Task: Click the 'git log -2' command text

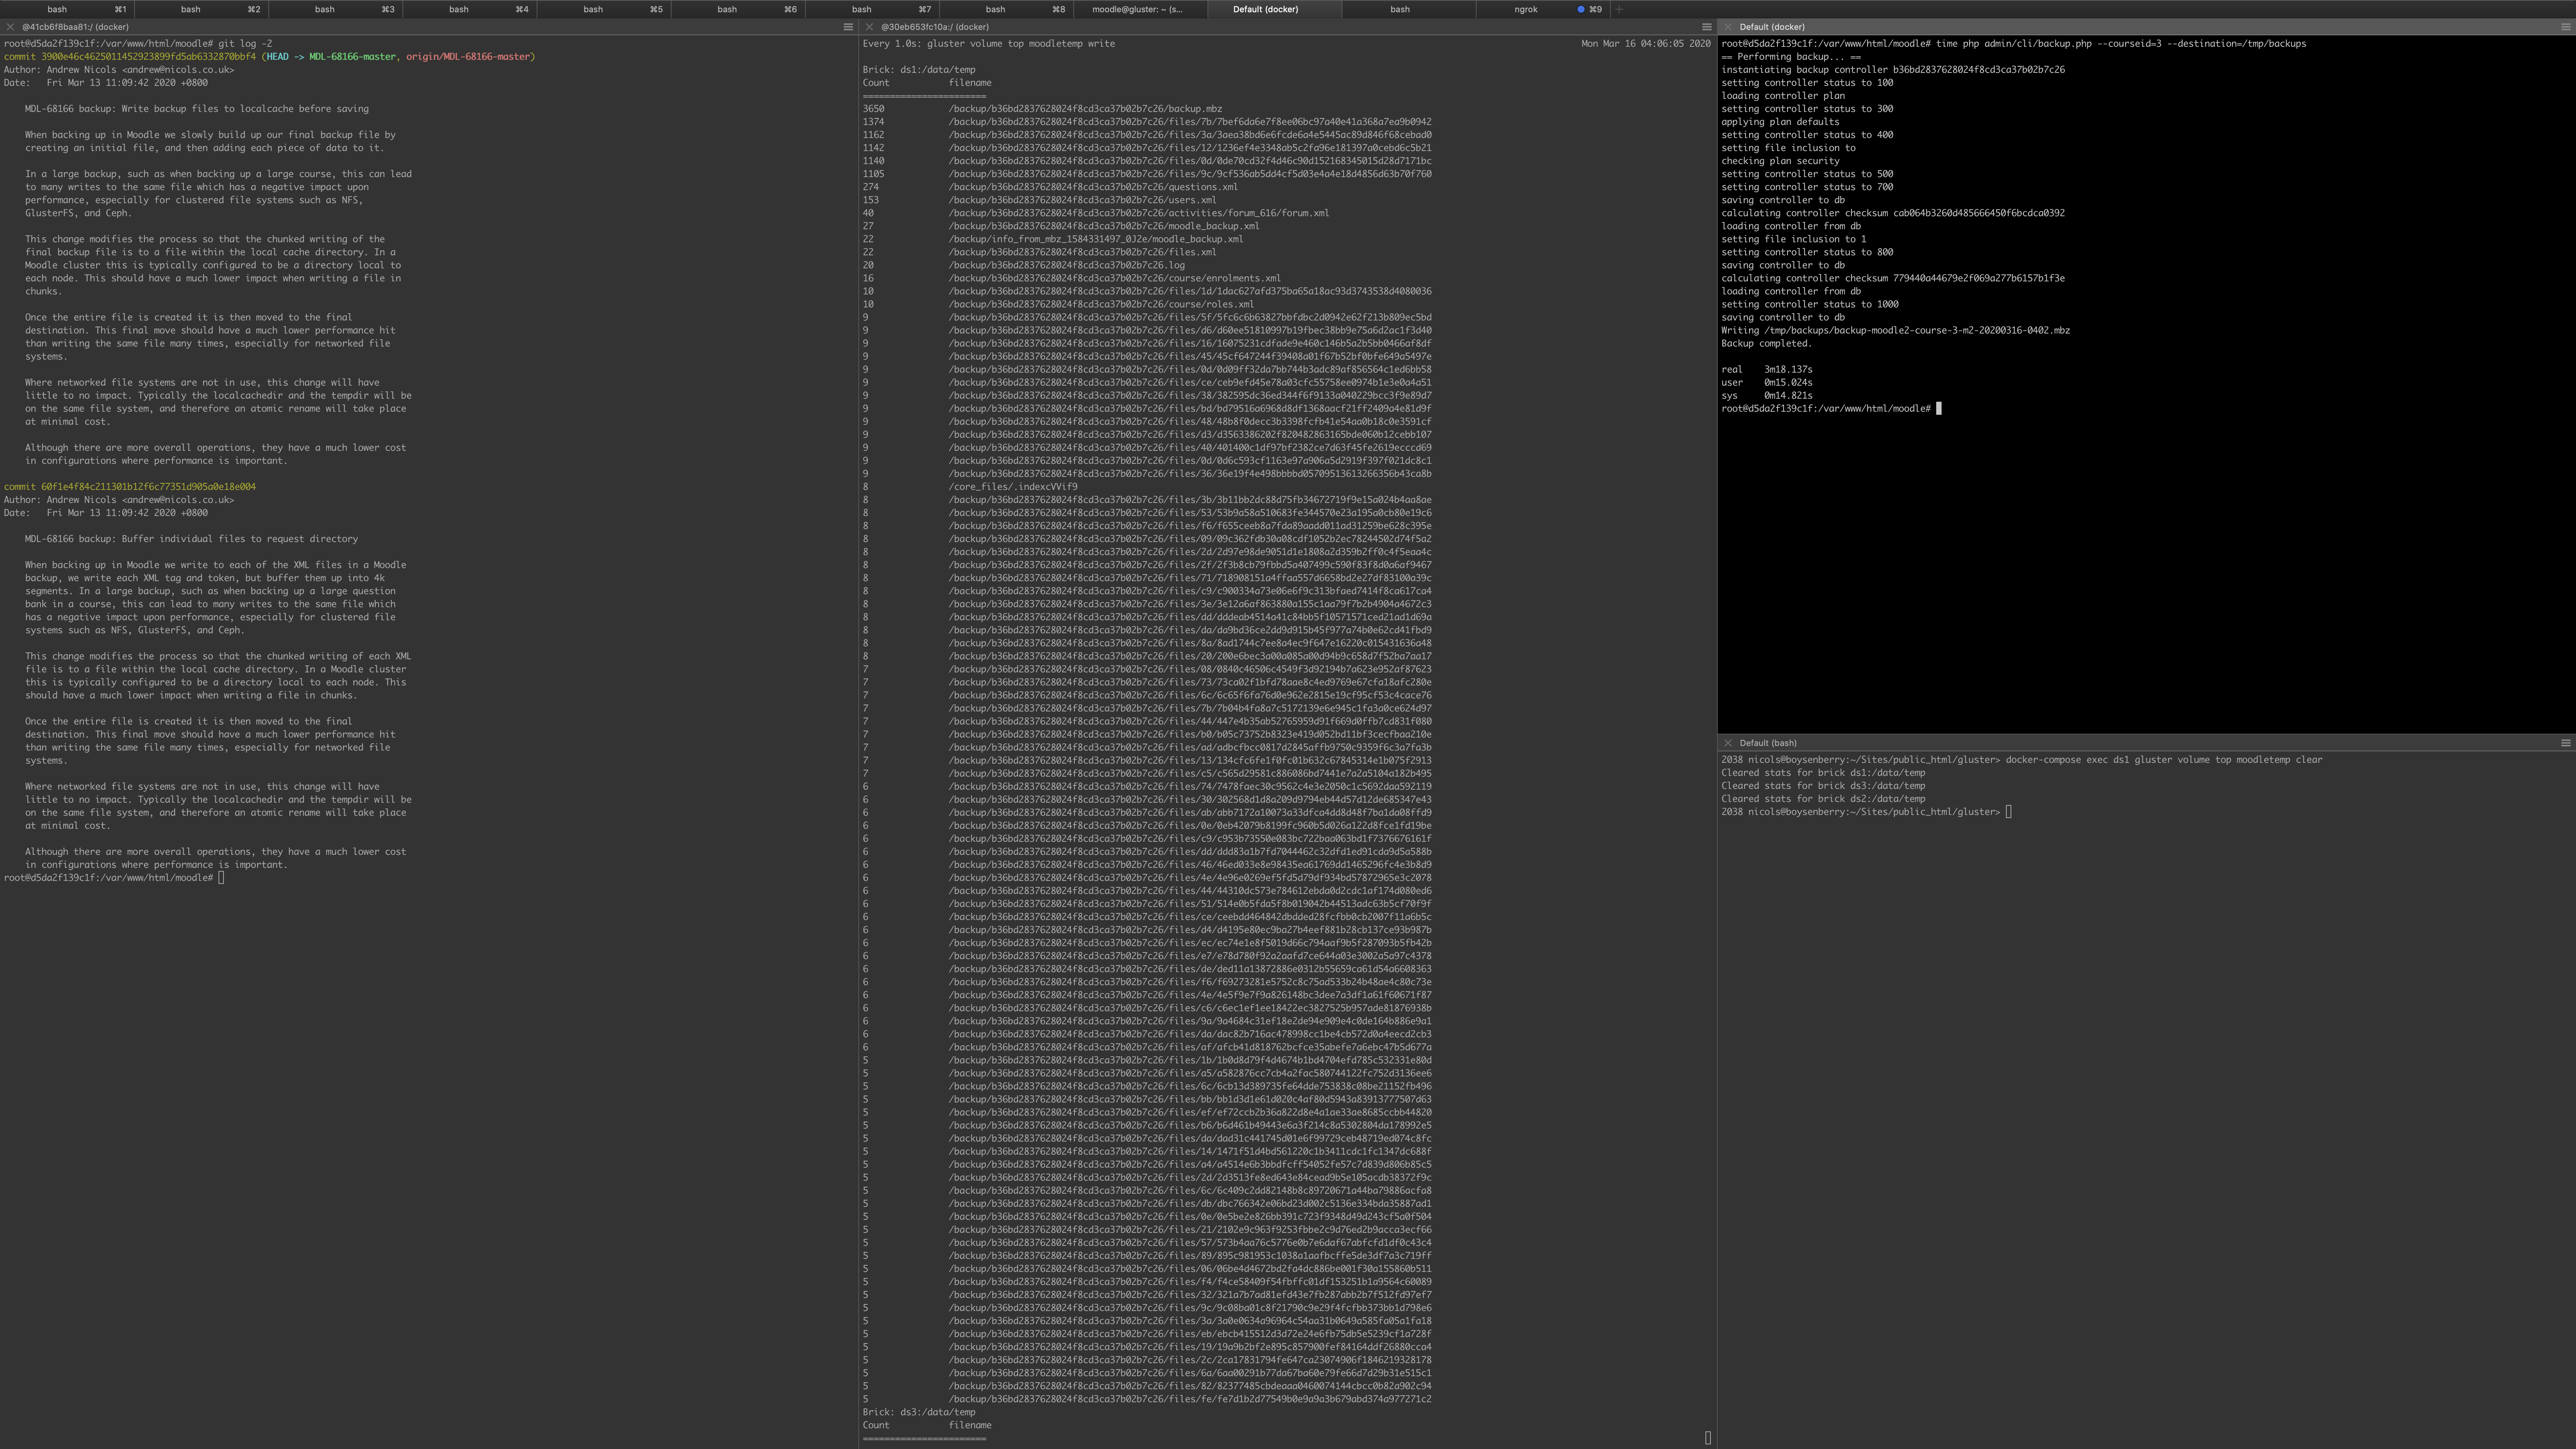Action: (245, 44)
